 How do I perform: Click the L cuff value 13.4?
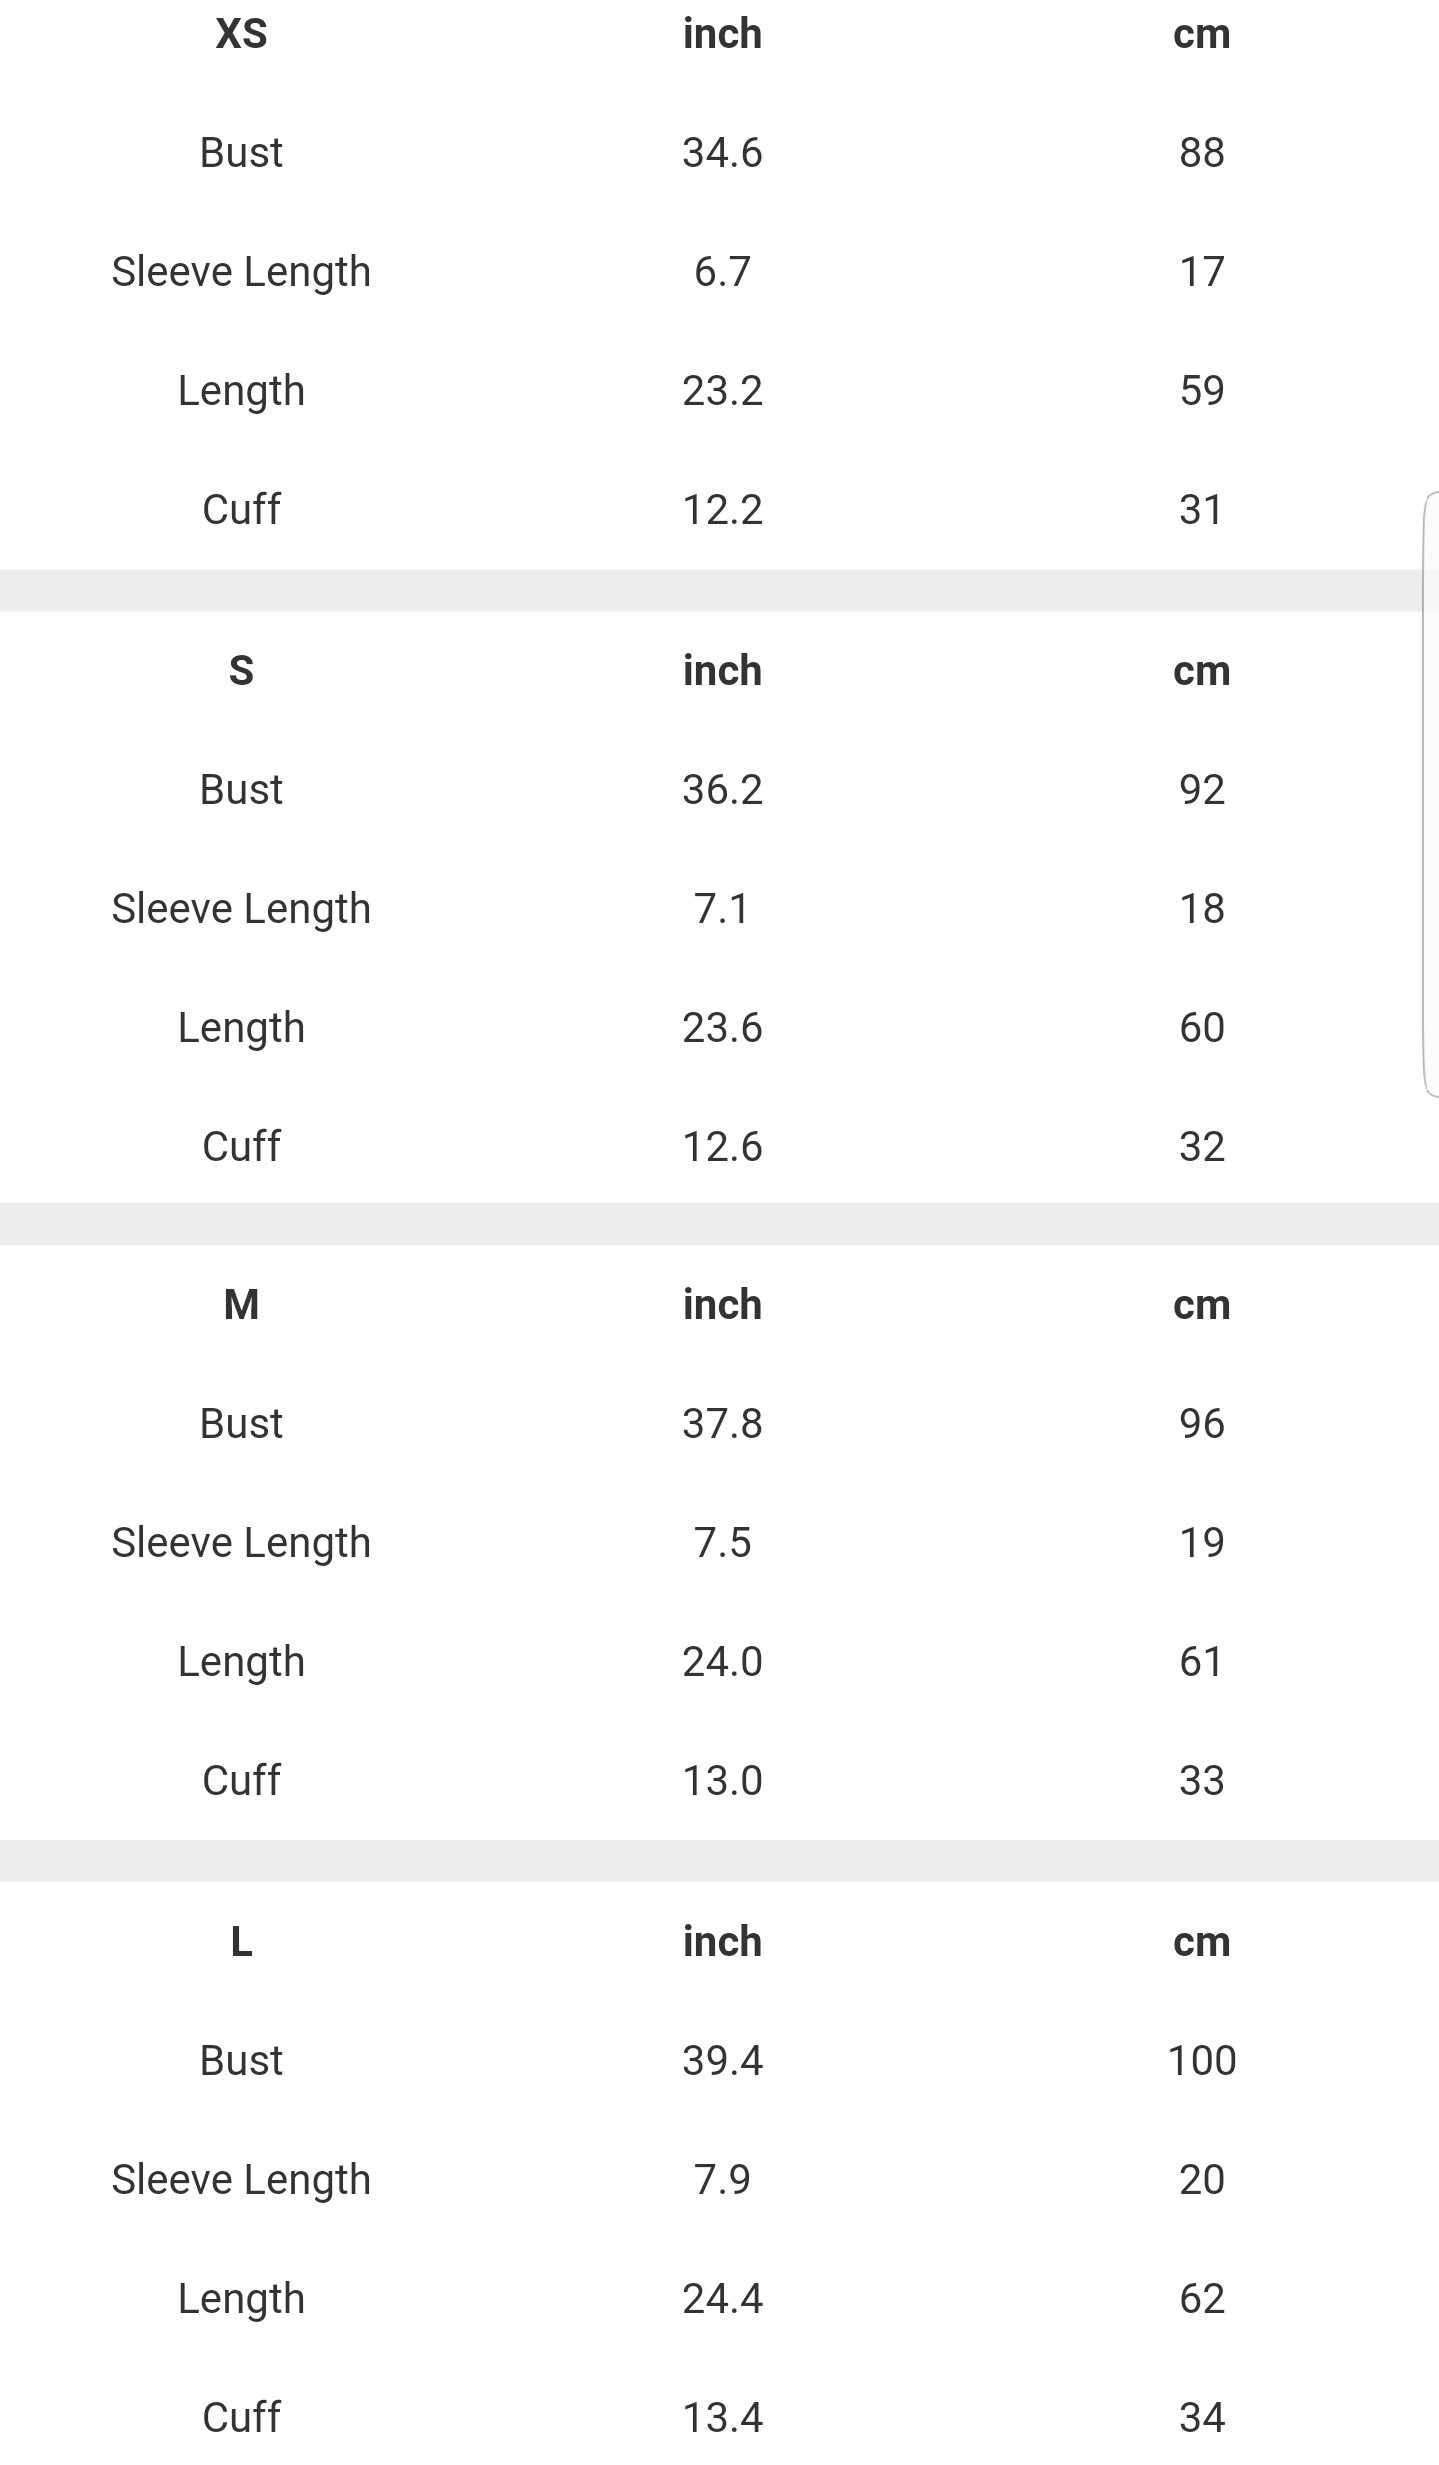click(722, 2418)
